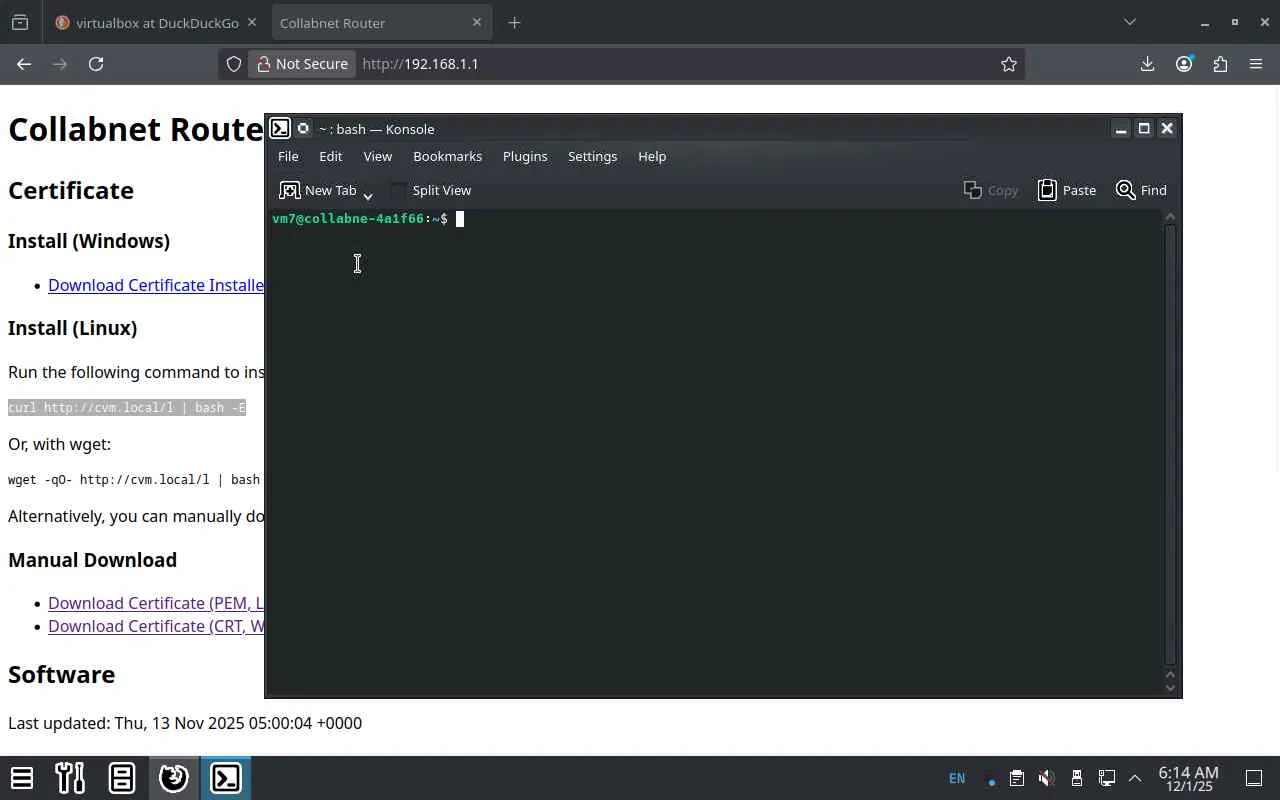Open the Firefox recent browsing view icon

[20, 23]
